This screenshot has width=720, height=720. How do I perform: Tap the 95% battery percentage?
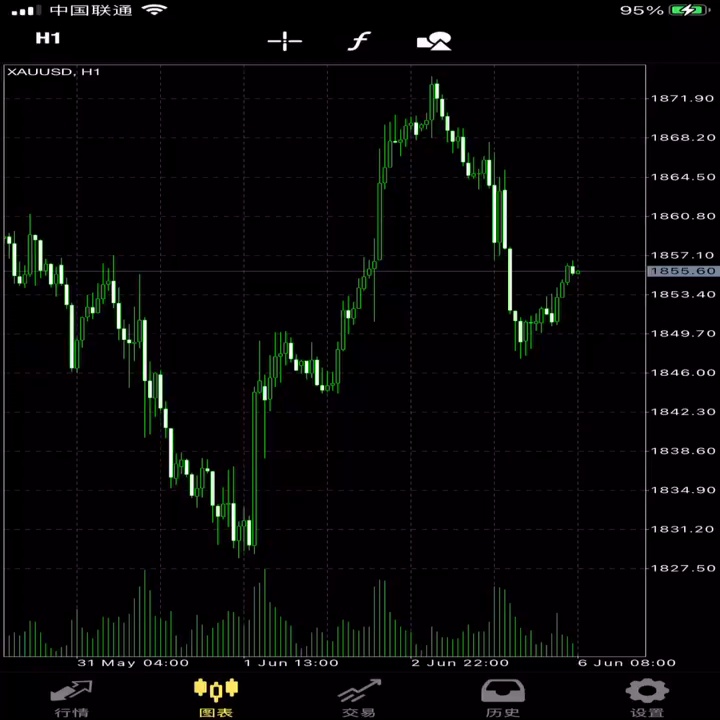pyautogui.click(x=642, y=10)
